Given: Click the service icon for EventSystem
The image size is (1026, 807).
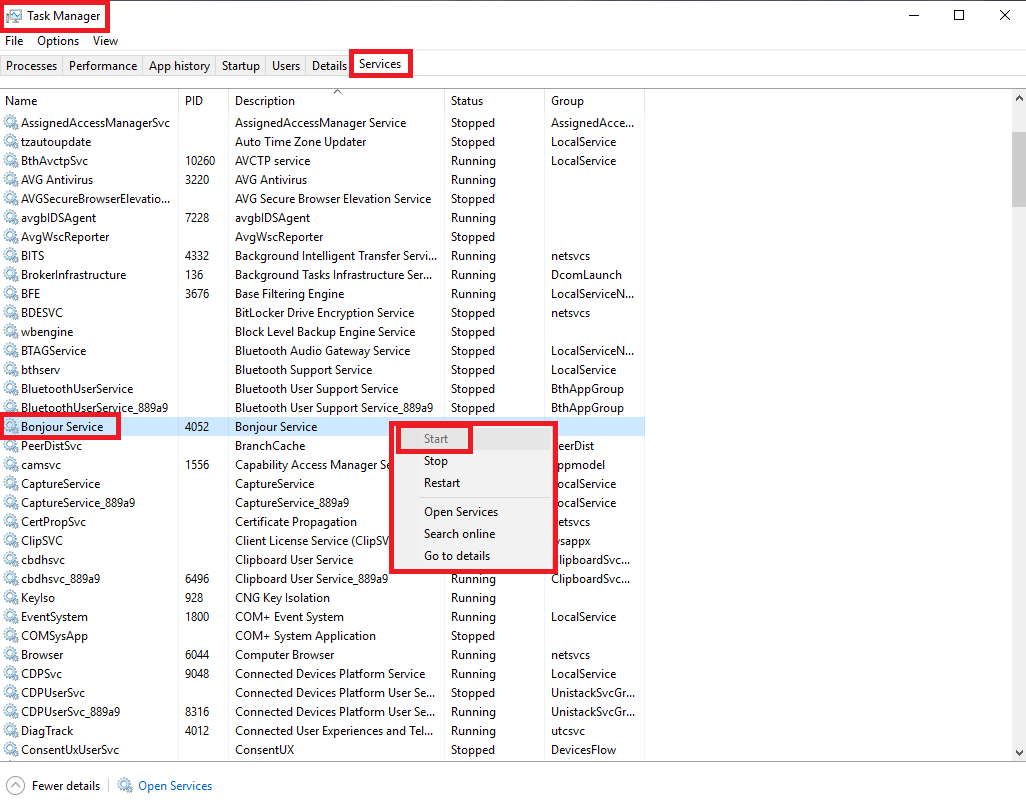Looking at the screenshot, I should 10,617.
